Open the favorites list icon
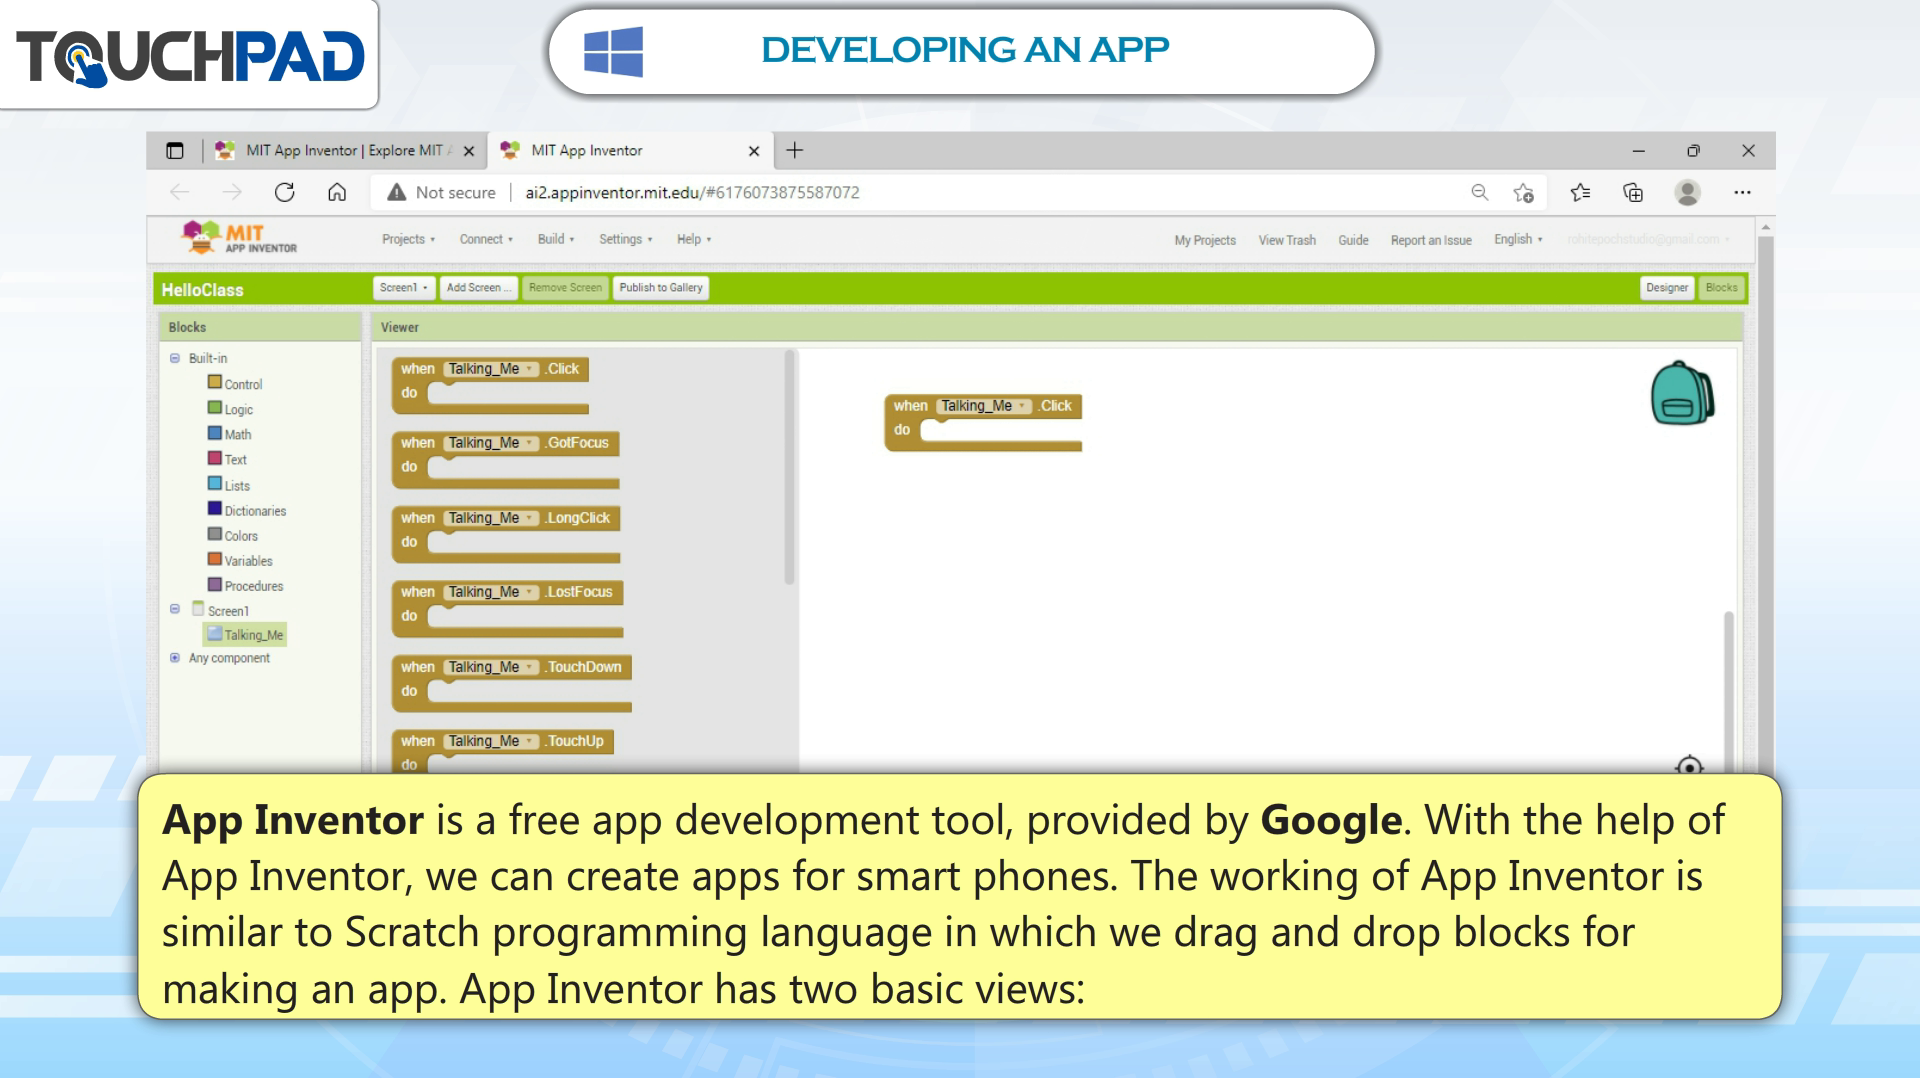1920x1078 pixels. (x=1581, y=192)
